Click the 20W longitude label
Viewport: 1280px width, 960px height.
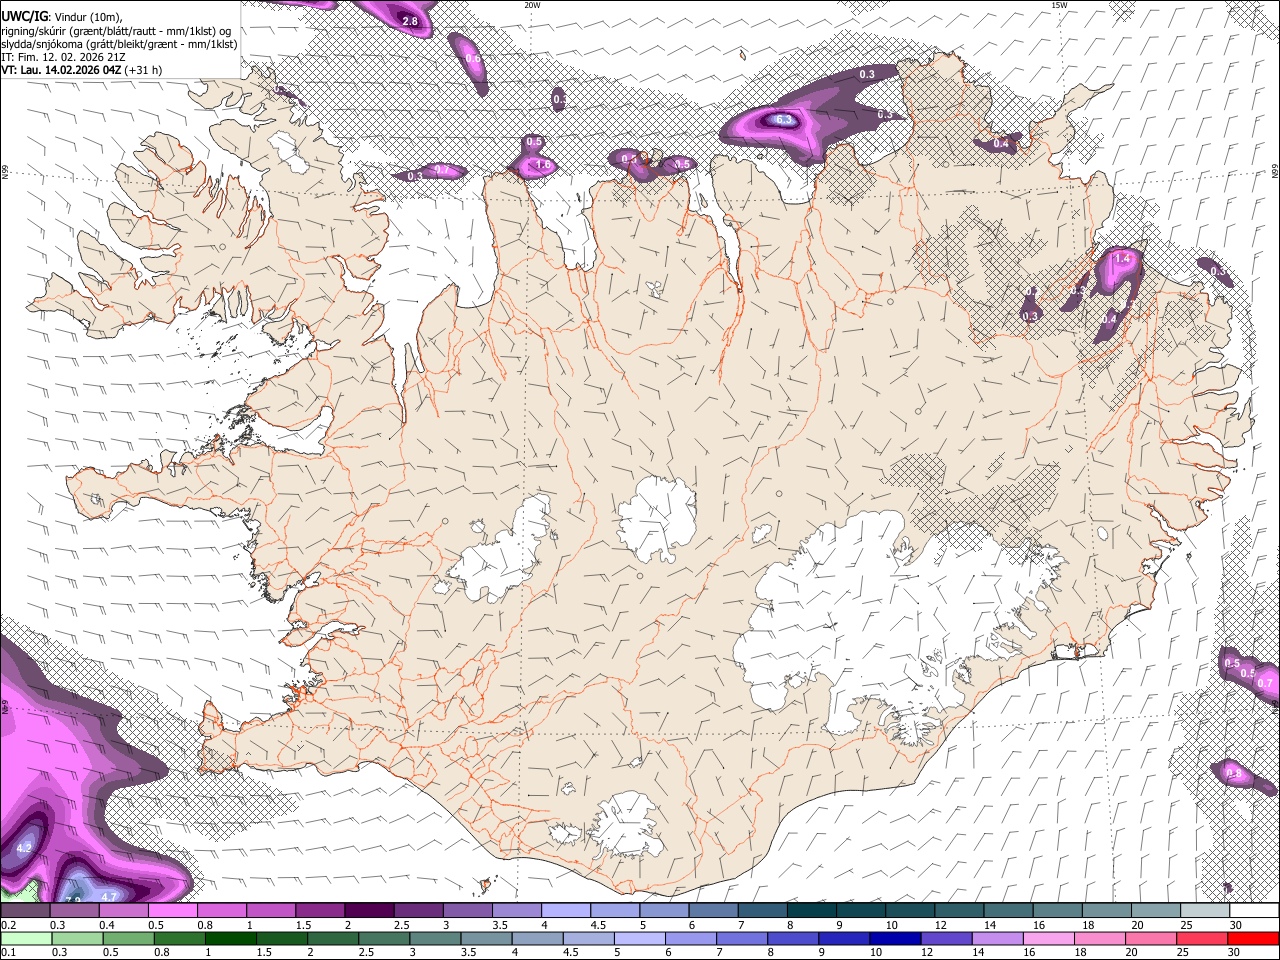pyautogui.click(x=532, y=5)
